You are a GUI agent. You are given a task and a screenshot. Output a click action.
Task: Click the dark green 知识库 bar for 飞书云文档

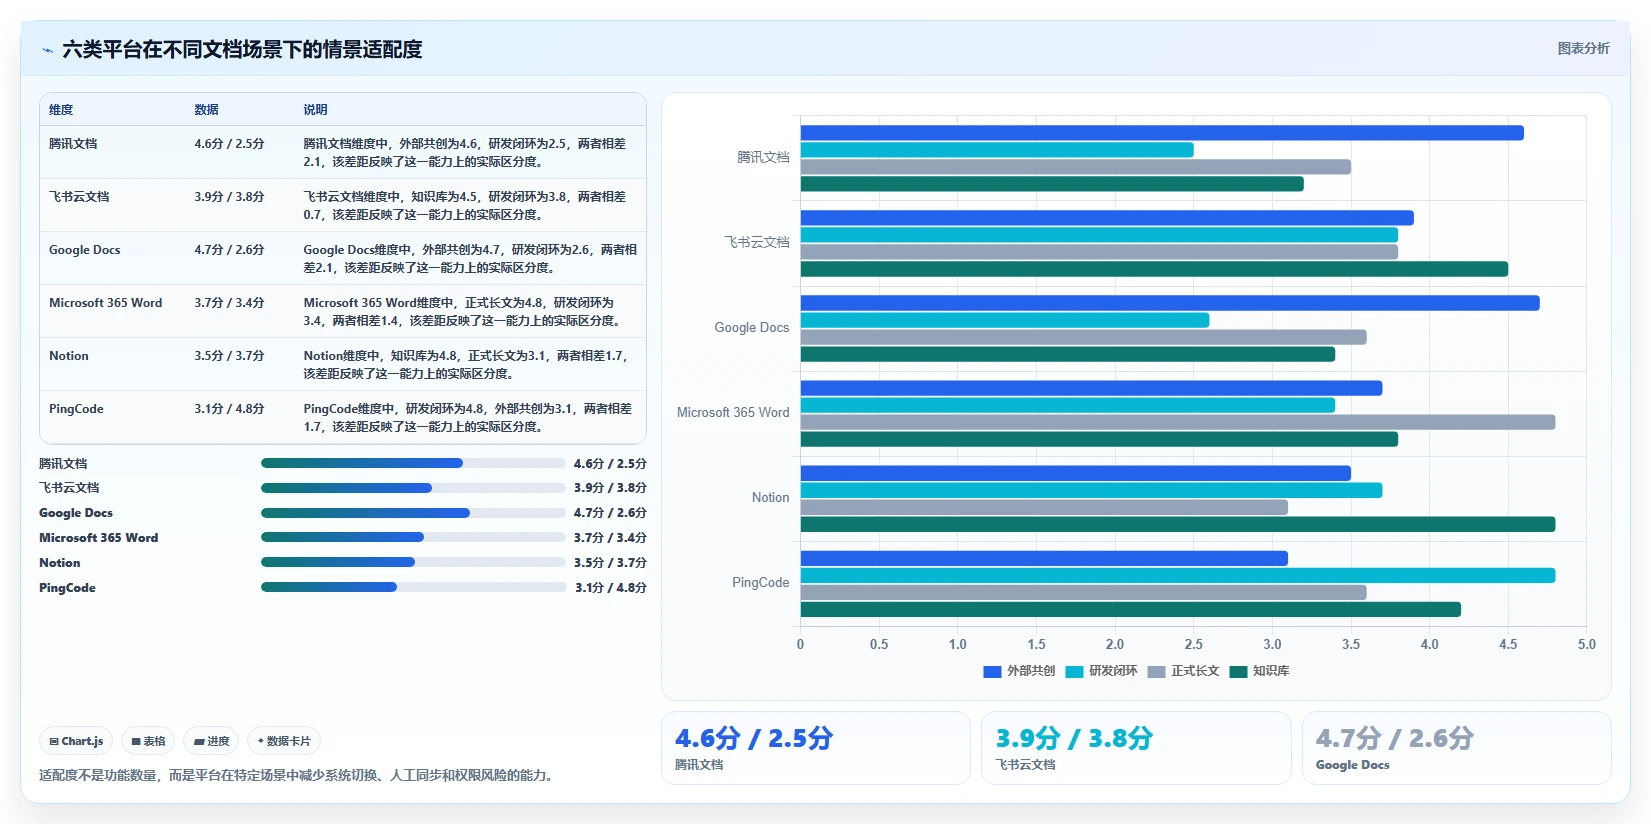pos(1154,269)
